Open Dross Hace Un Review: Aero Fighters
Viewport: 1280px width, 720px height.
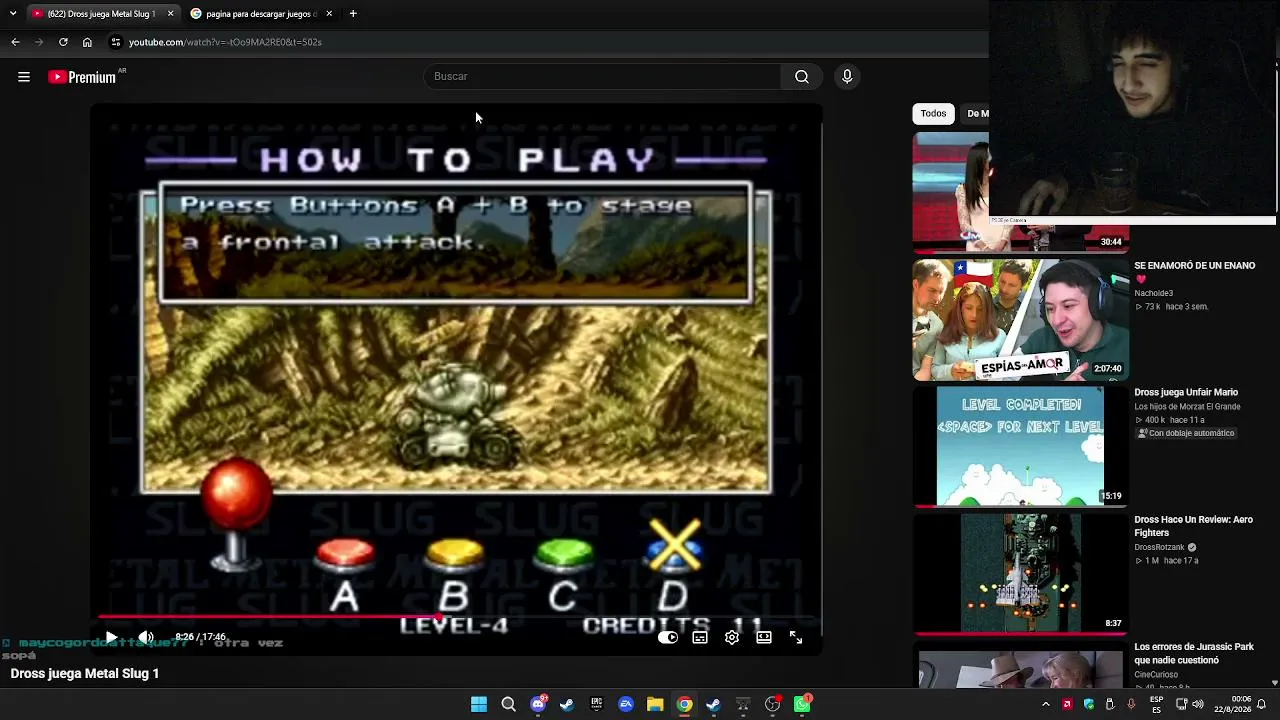tap(1193, 526)
